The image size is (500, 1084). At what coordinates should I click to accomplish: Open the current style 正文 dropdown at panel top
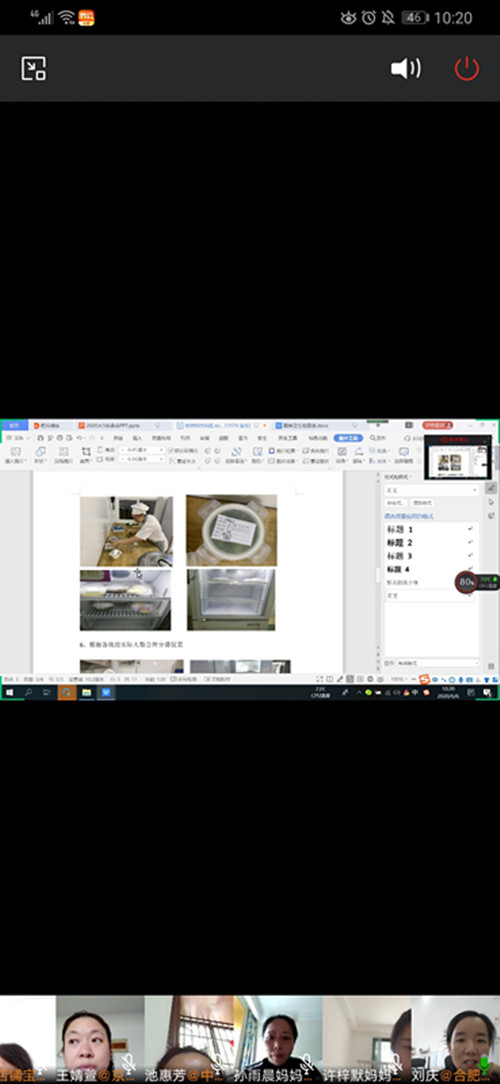(x=432, y=490)
